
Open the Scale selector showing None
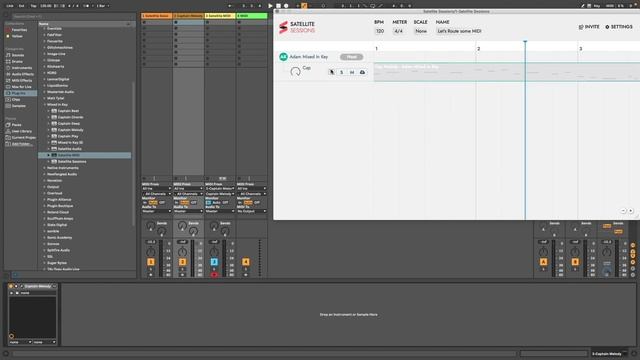coord(421,31)
